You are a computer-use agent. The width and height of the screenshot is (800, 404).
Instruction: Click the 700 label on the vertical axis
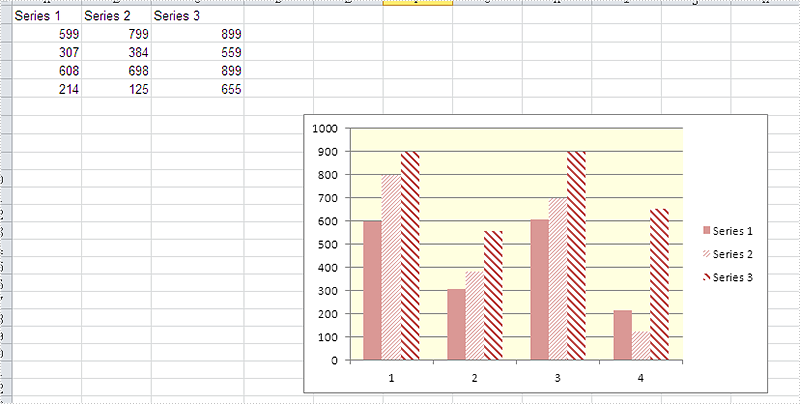click(330, 198)
